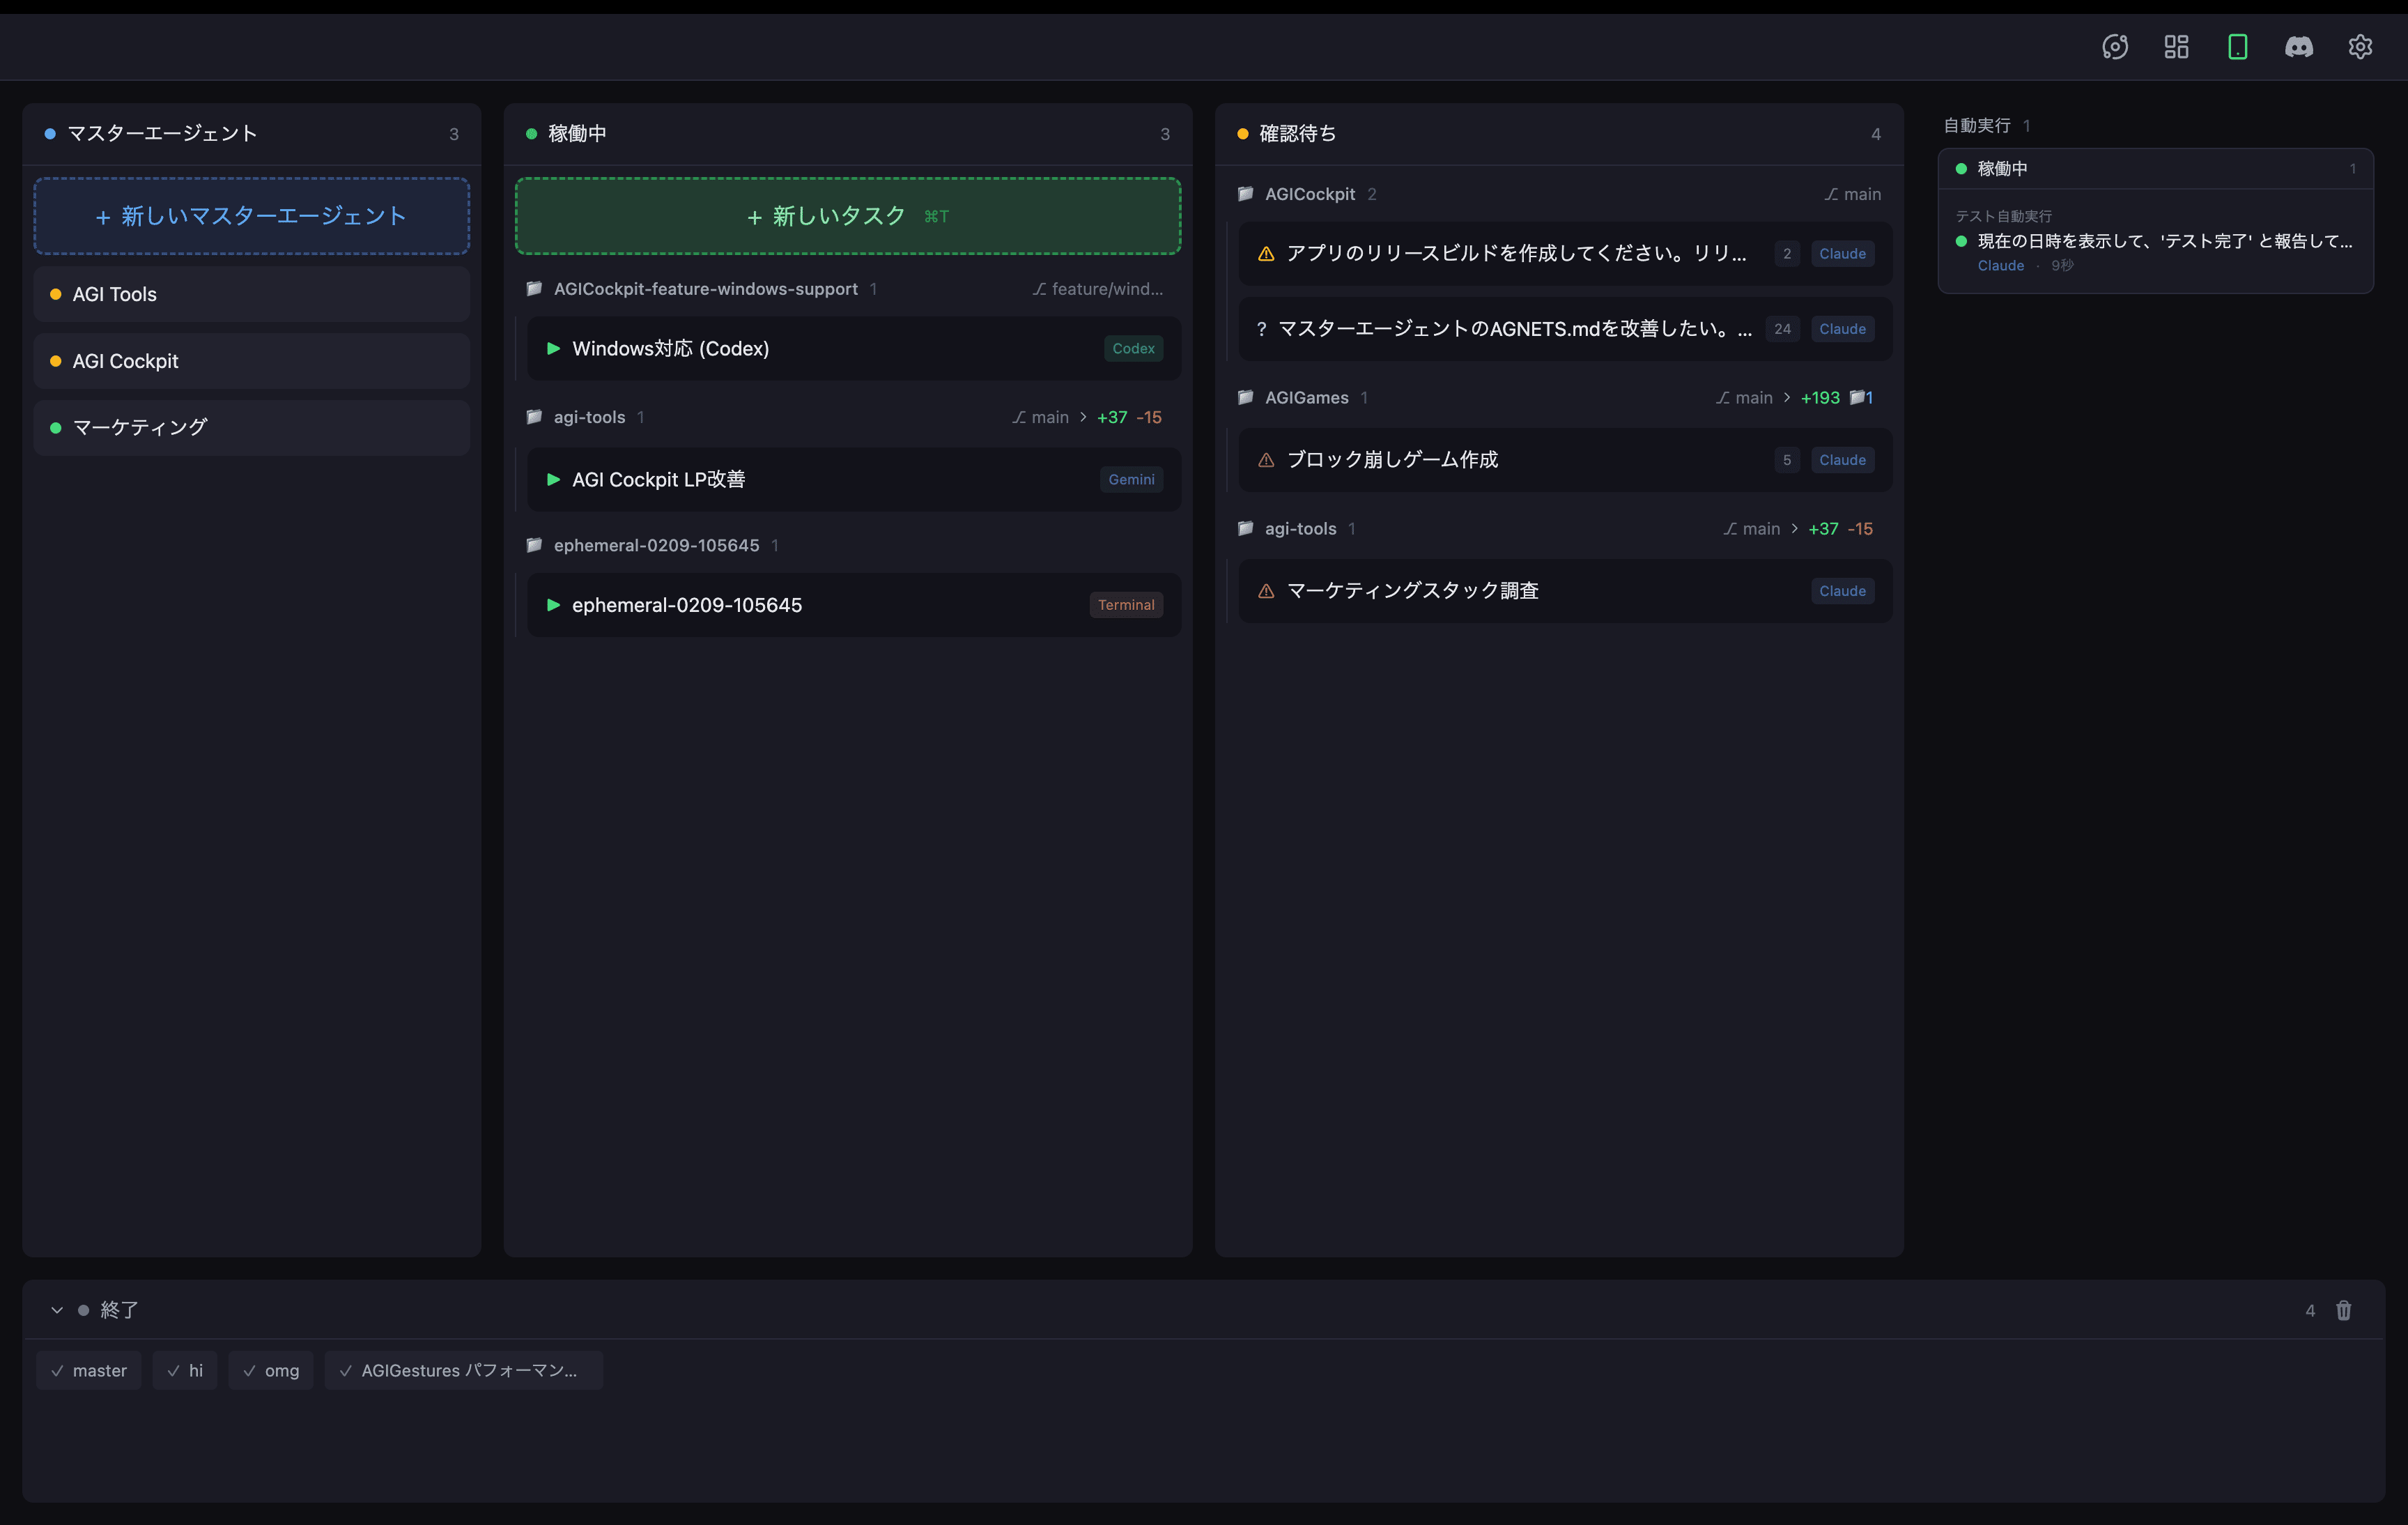Click folder icon beside AGIGames group

(x=1245, y=397)
